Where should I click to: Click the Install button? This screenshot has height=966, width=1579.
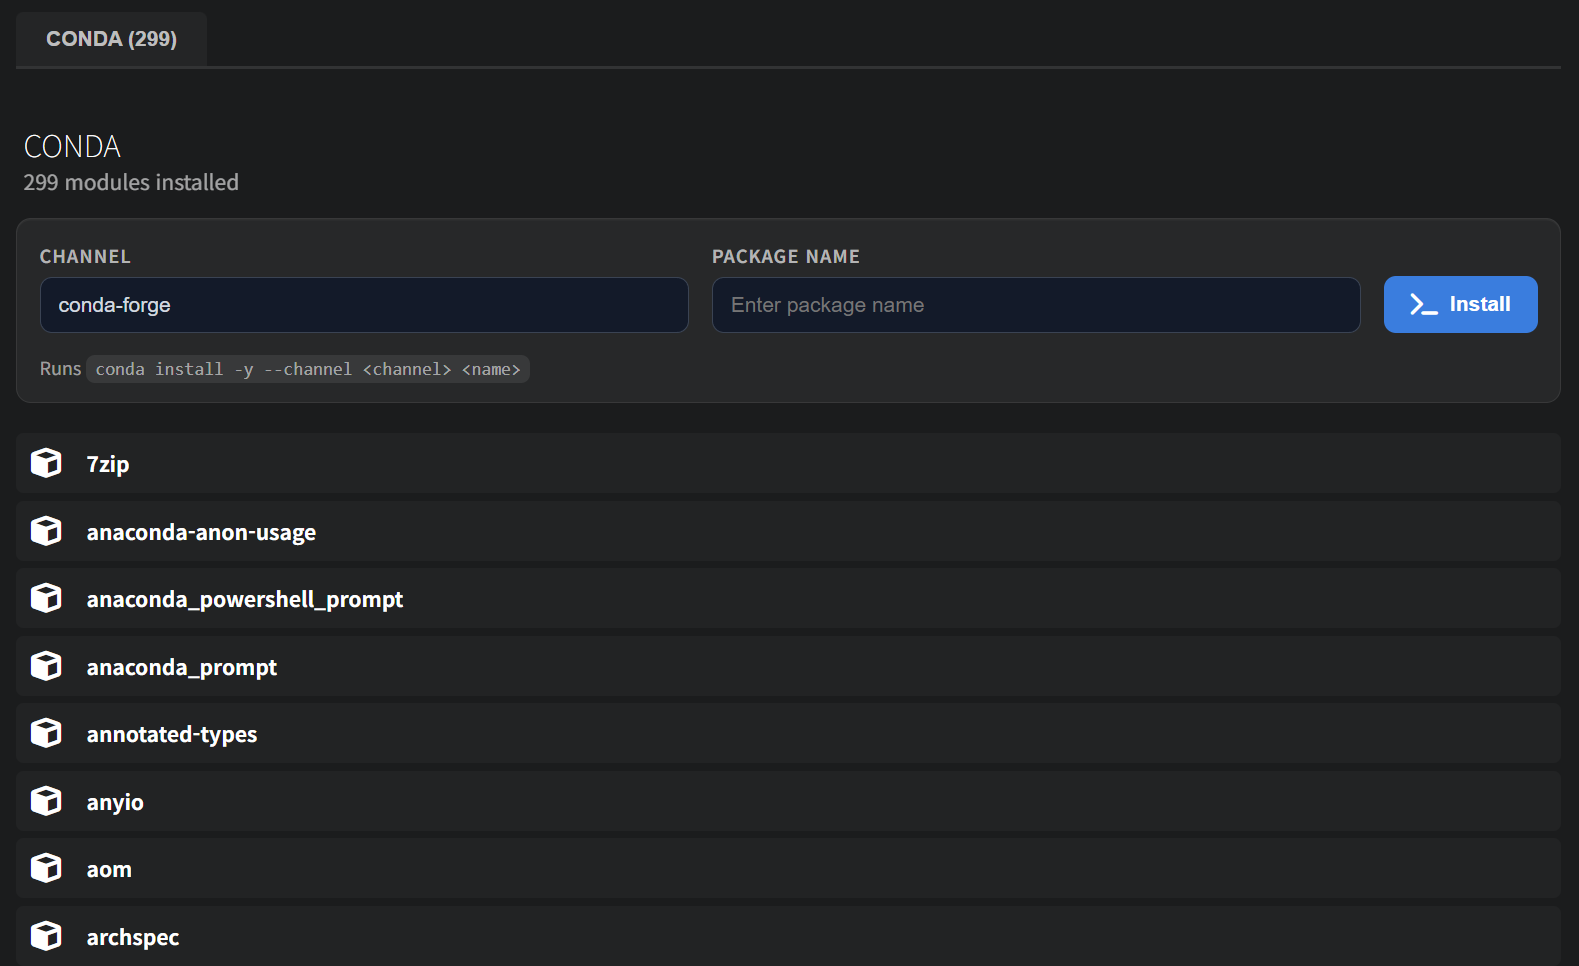1460,304
